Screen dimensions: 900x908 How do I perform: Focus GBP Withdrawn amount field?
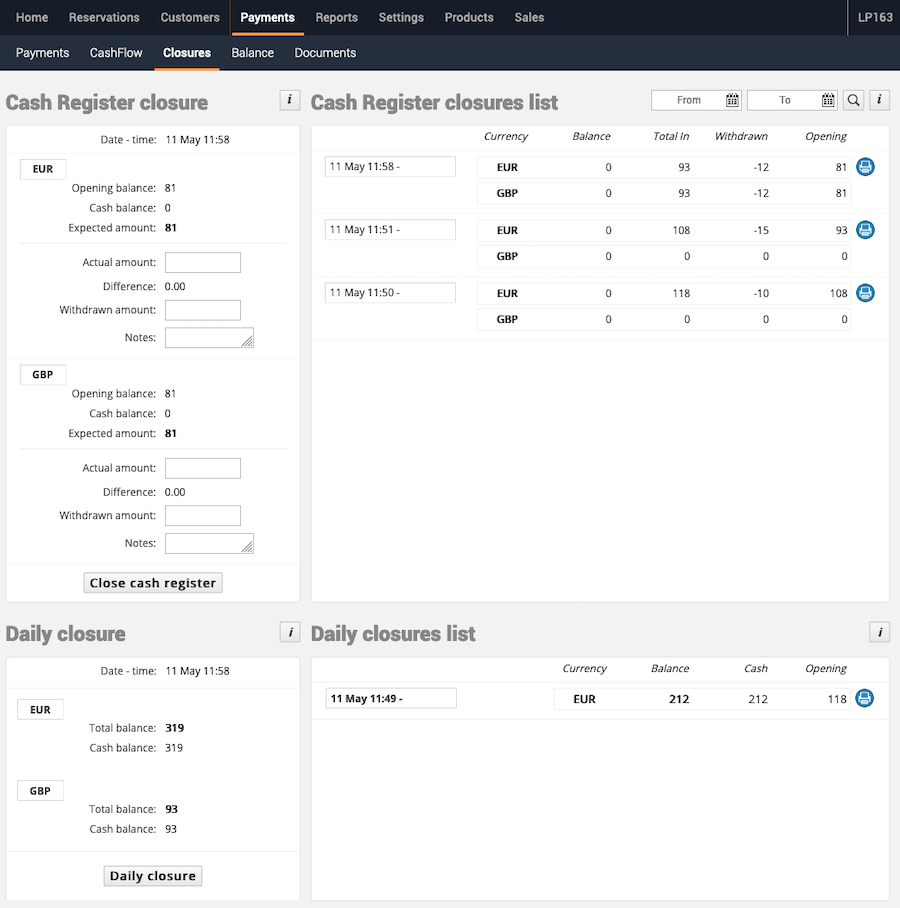203,515
